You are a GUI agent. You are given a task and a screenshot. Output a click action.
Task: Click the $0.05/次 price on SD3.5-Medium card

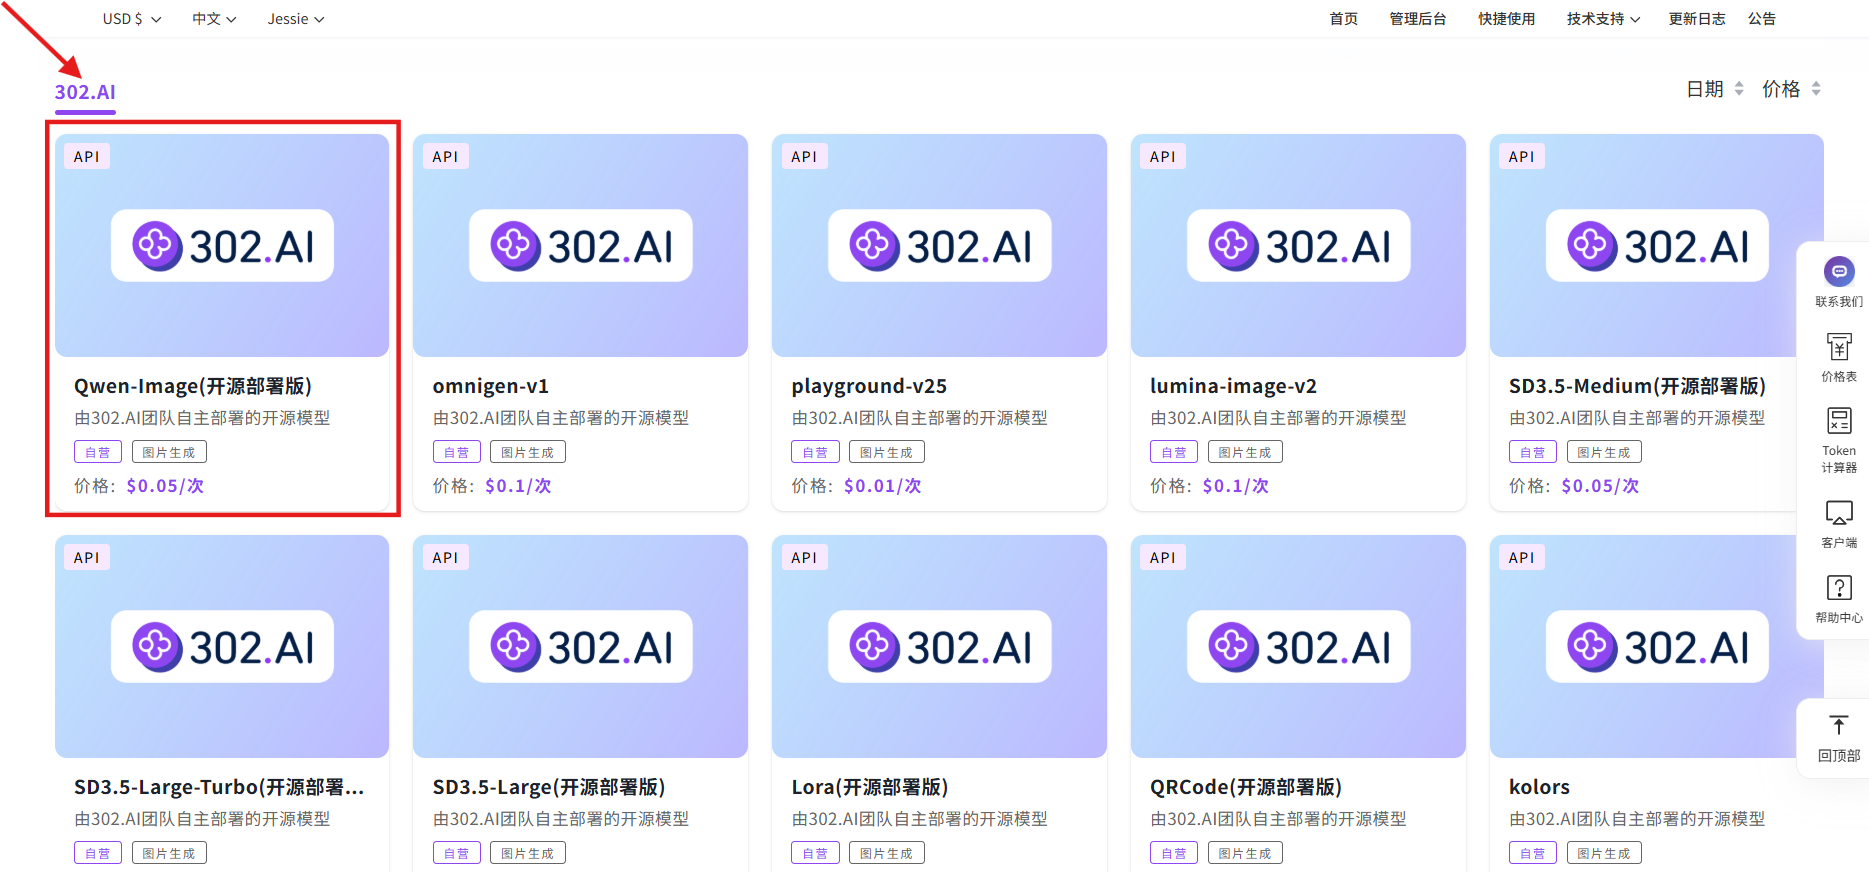click(x=1600, y=486)
